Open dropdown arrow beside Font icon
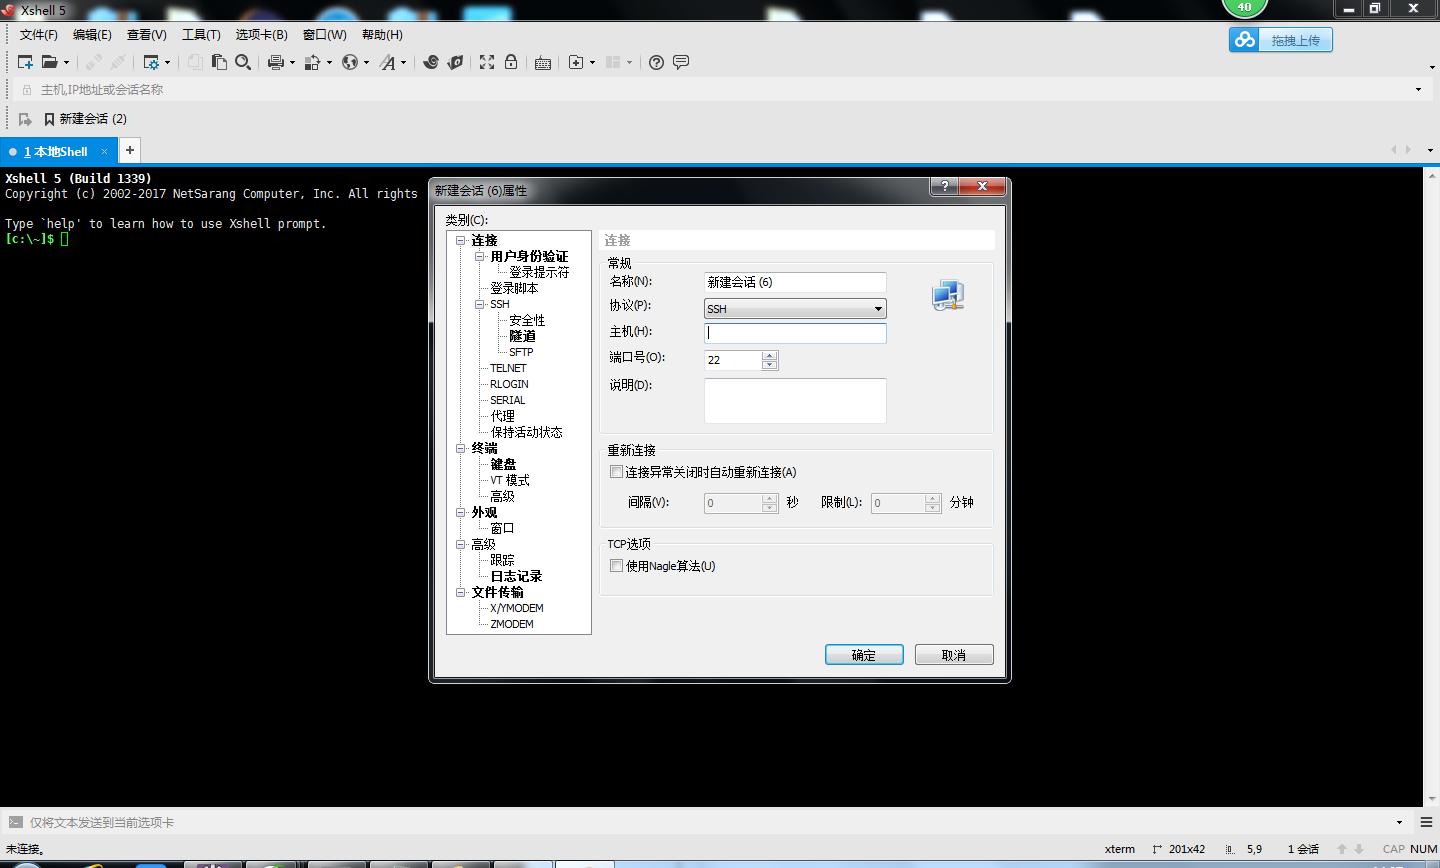The height and width of the screenshot is (868, 1440). click(x=404, y=62)
